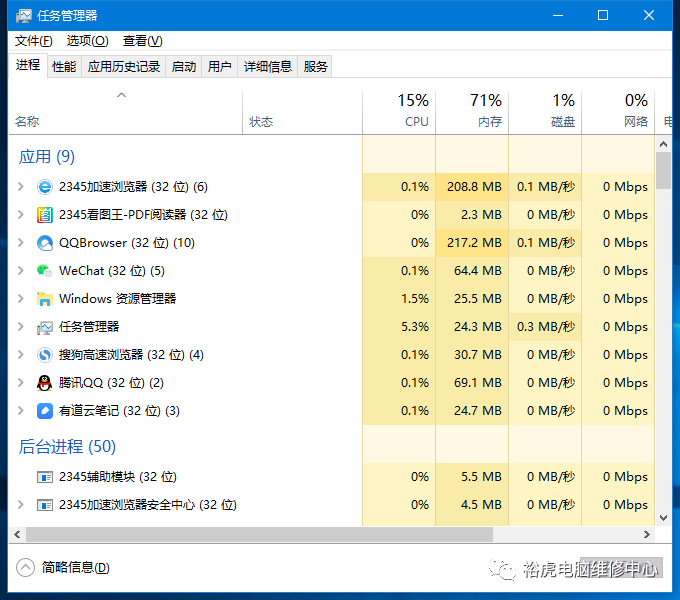The width and height of the screenshot is (680, 600).
Task: Maximize the 任务管理器 window
Action: [x=603, y=16]
